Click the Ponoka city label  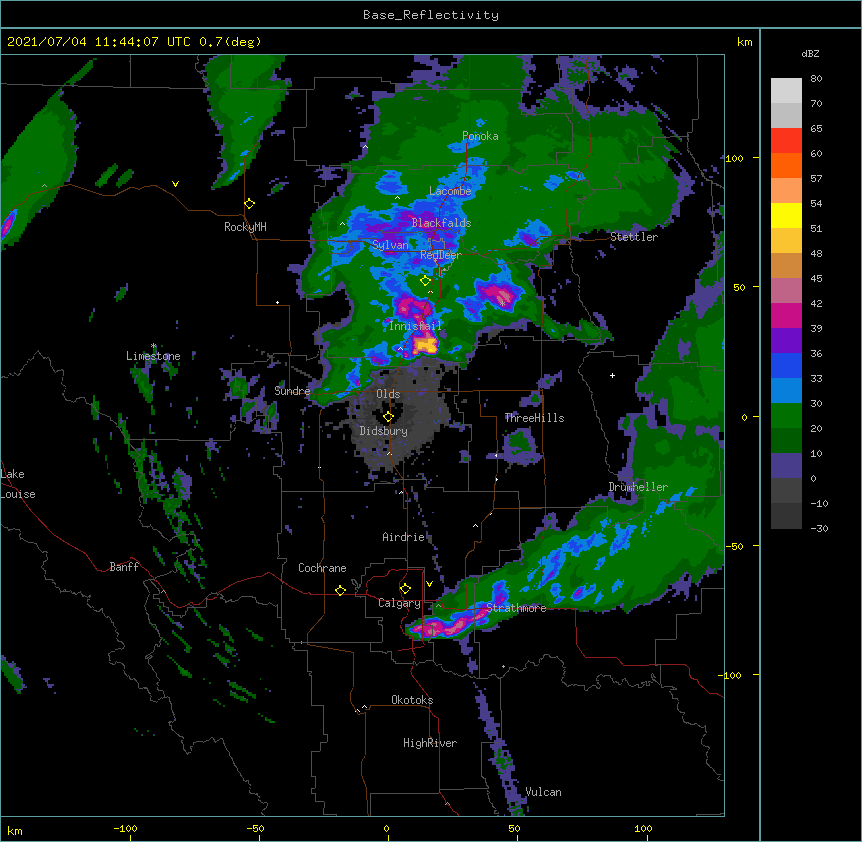(x=480, y=136)
